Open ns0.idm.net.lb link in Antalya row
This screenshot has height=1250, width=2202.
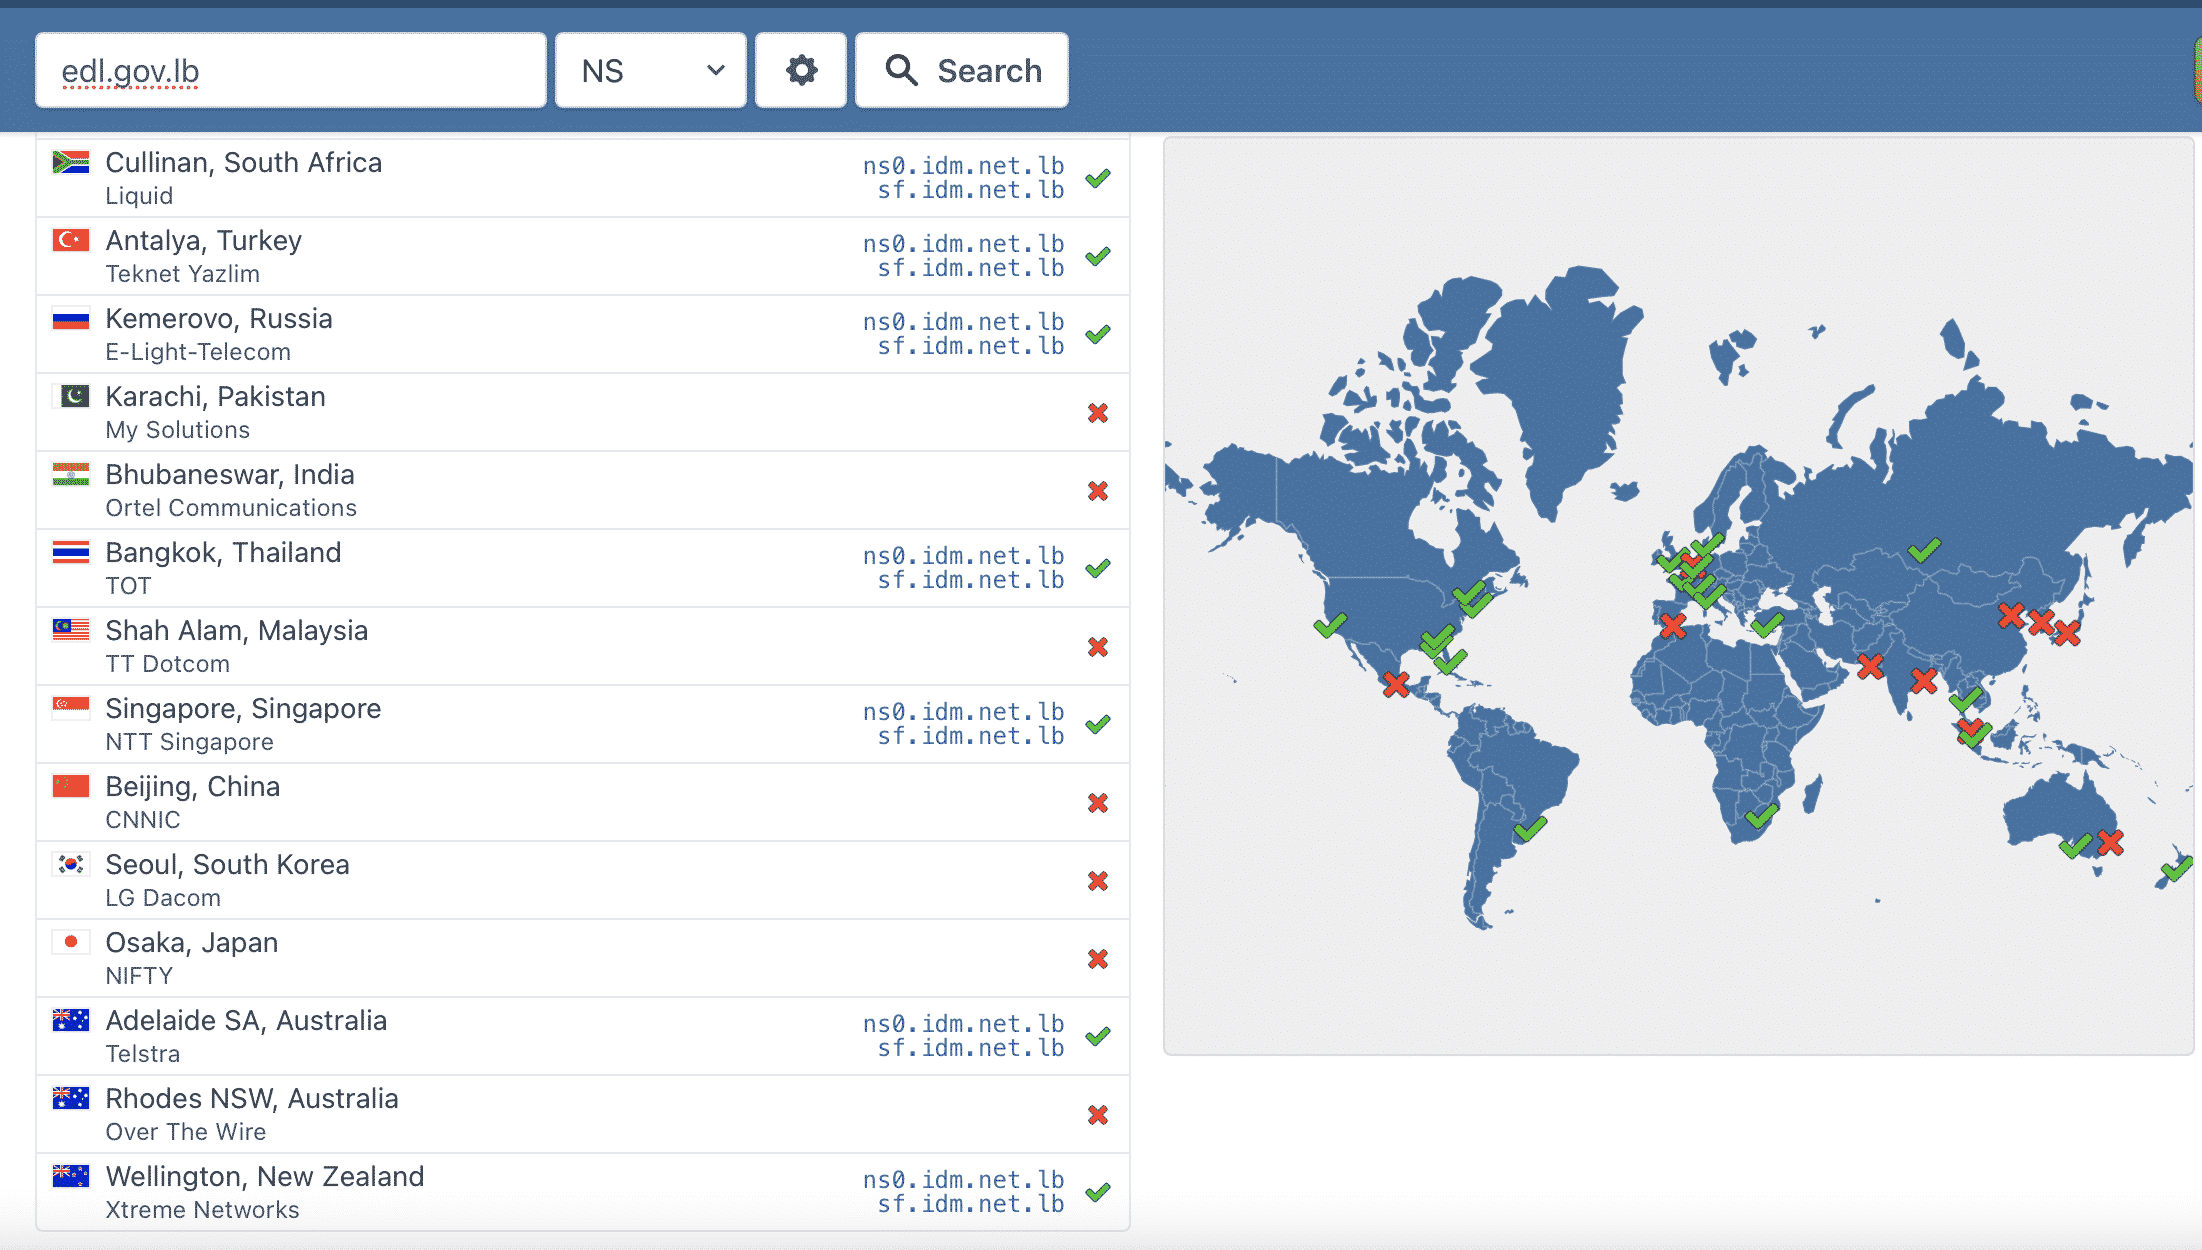coord(963,244)
